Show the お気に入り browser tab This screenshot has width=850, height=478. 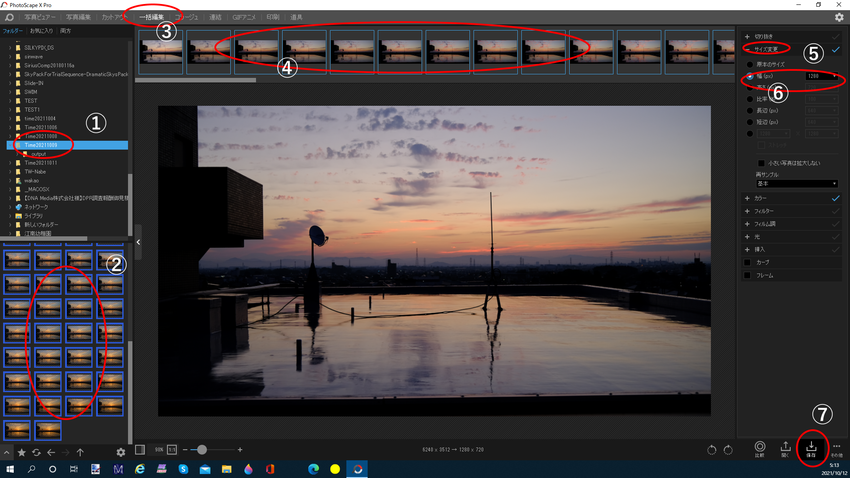(41, 31)
